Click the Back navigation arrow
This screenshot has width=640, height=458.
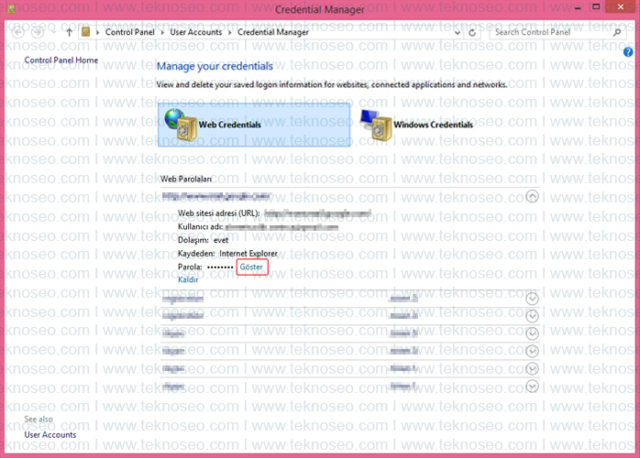(x=18, y=32)
